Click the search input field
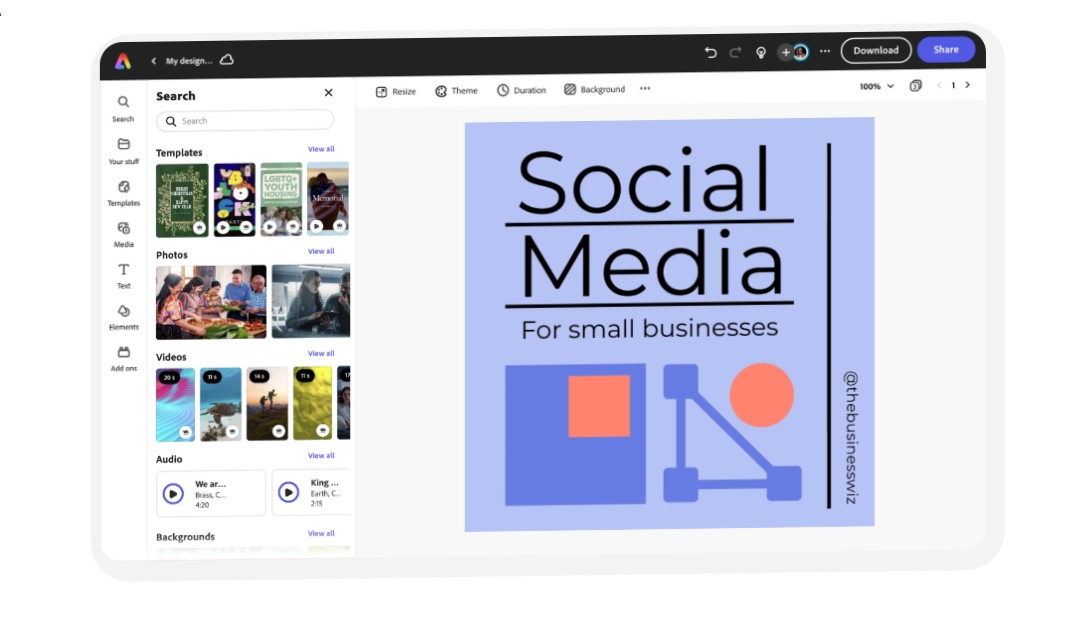This screenshot has width=1090, height=640. pyautogui.click(x=245, y=120)
